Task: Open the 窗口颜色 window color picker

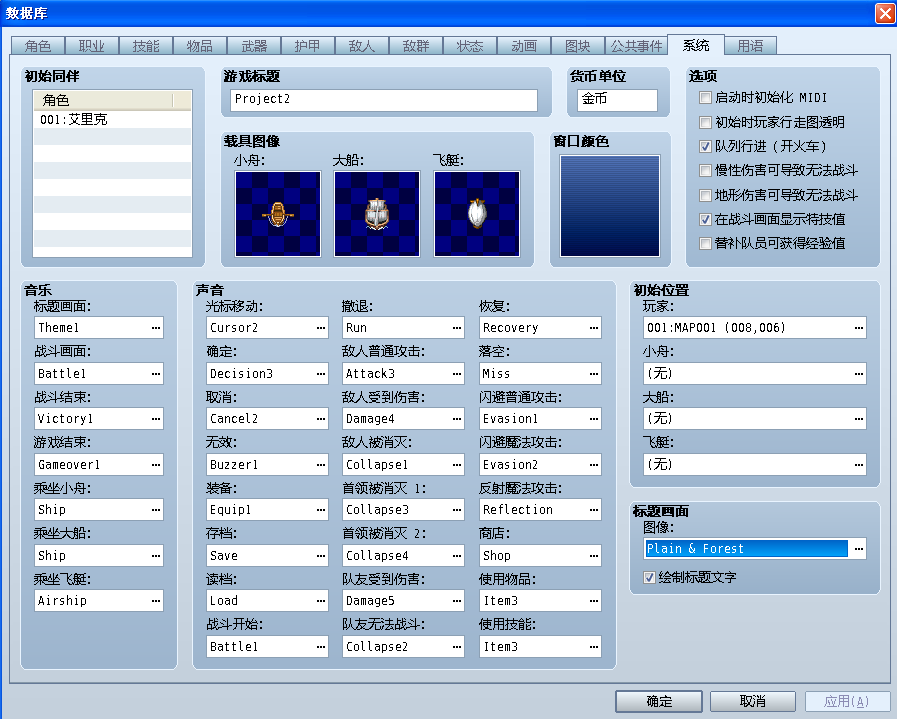Action: click(x=610, y=206)
